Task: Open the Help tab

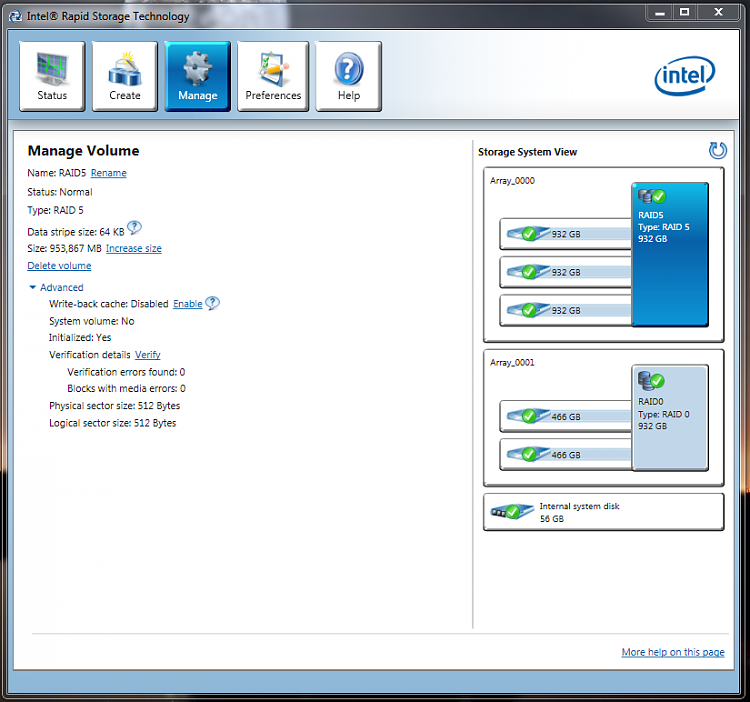Action: click(x=349, y=76)
